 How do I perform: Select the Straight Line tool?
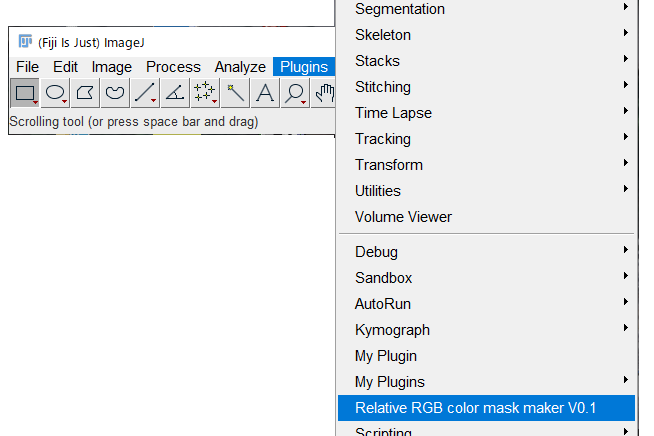(x=145, y=93)
